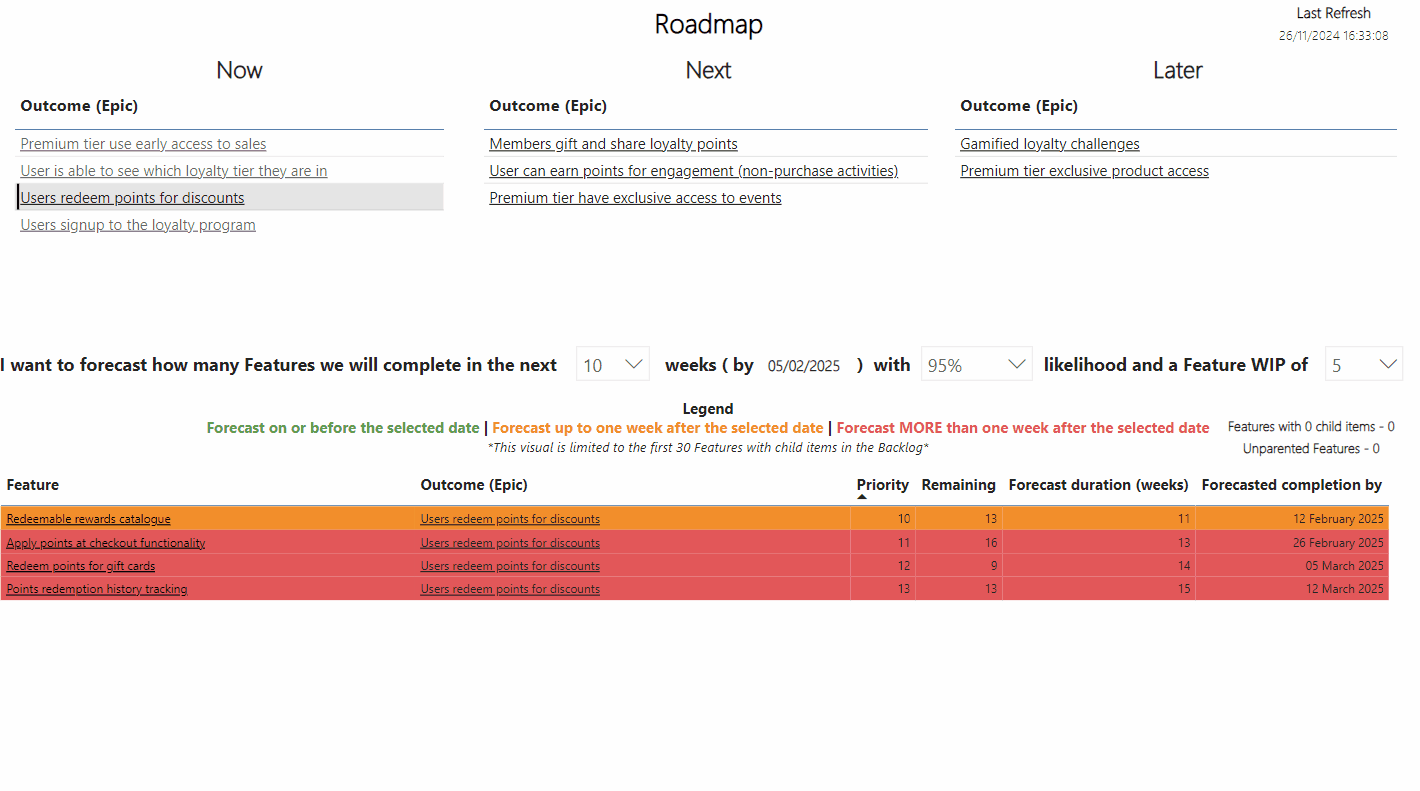
Task: Sort the table by Forecasted completion by
Action: point(1290,484)
